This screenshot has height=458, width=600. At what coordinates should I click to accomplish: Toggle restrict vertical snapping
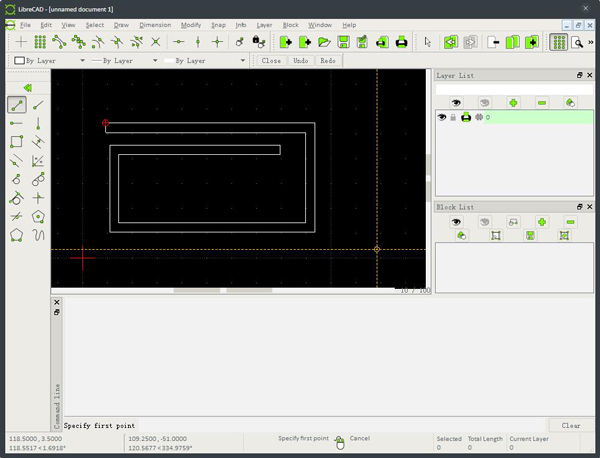pyautogui.click(x=198, y=42)
